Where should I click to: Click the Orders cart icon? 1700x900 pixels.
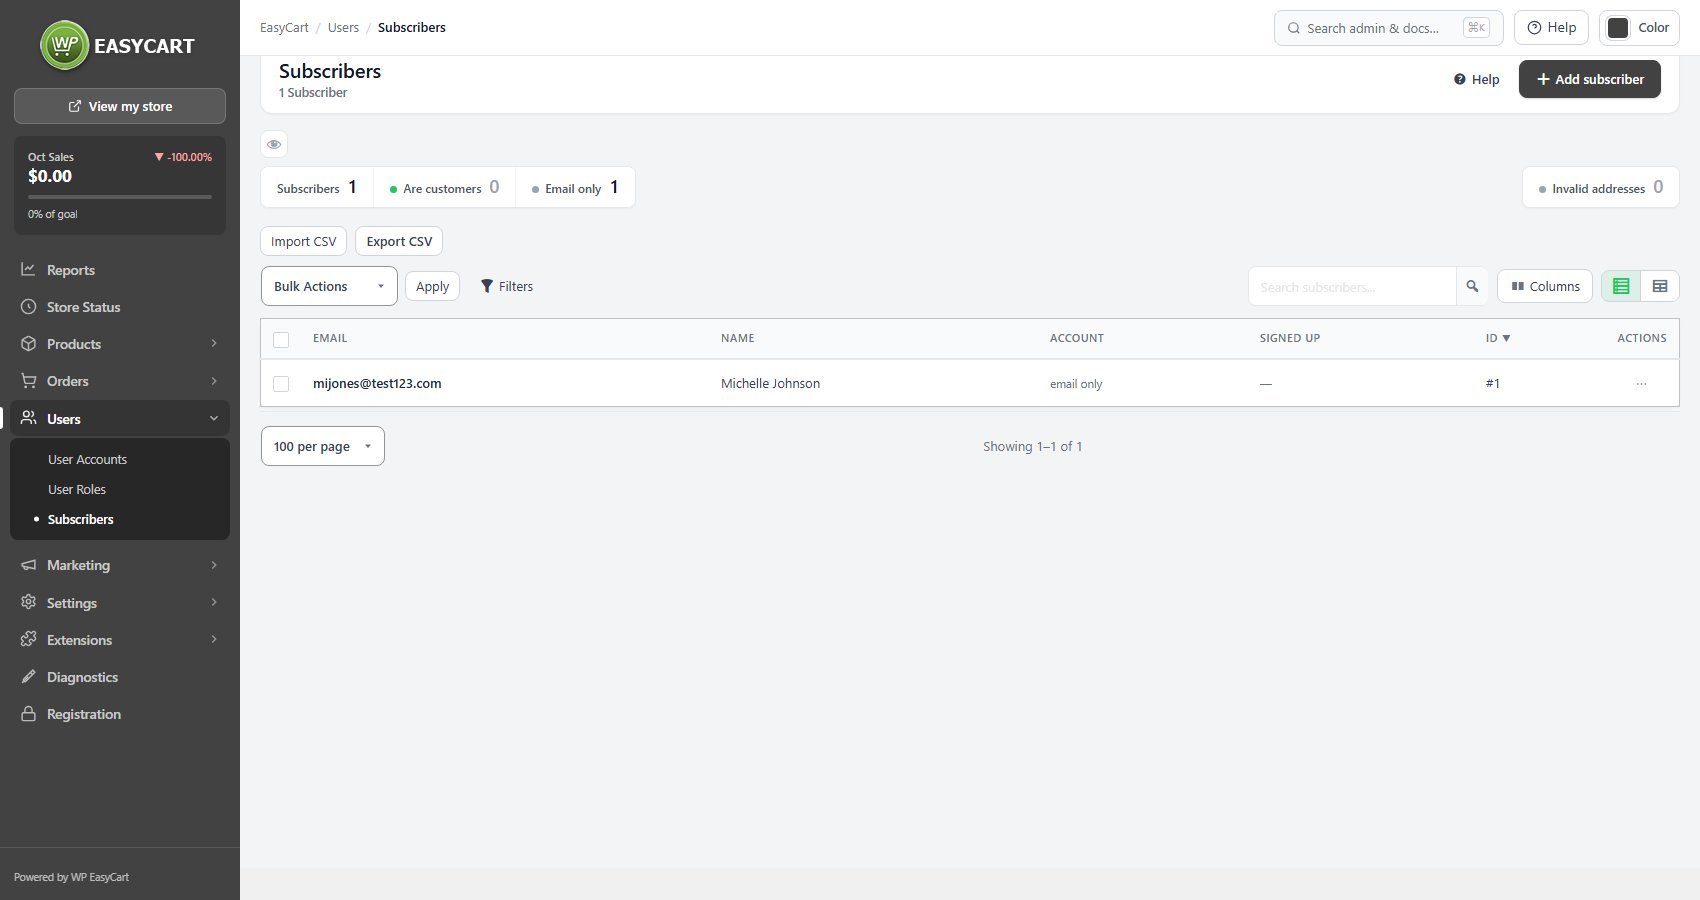click(x=28, y=381)
